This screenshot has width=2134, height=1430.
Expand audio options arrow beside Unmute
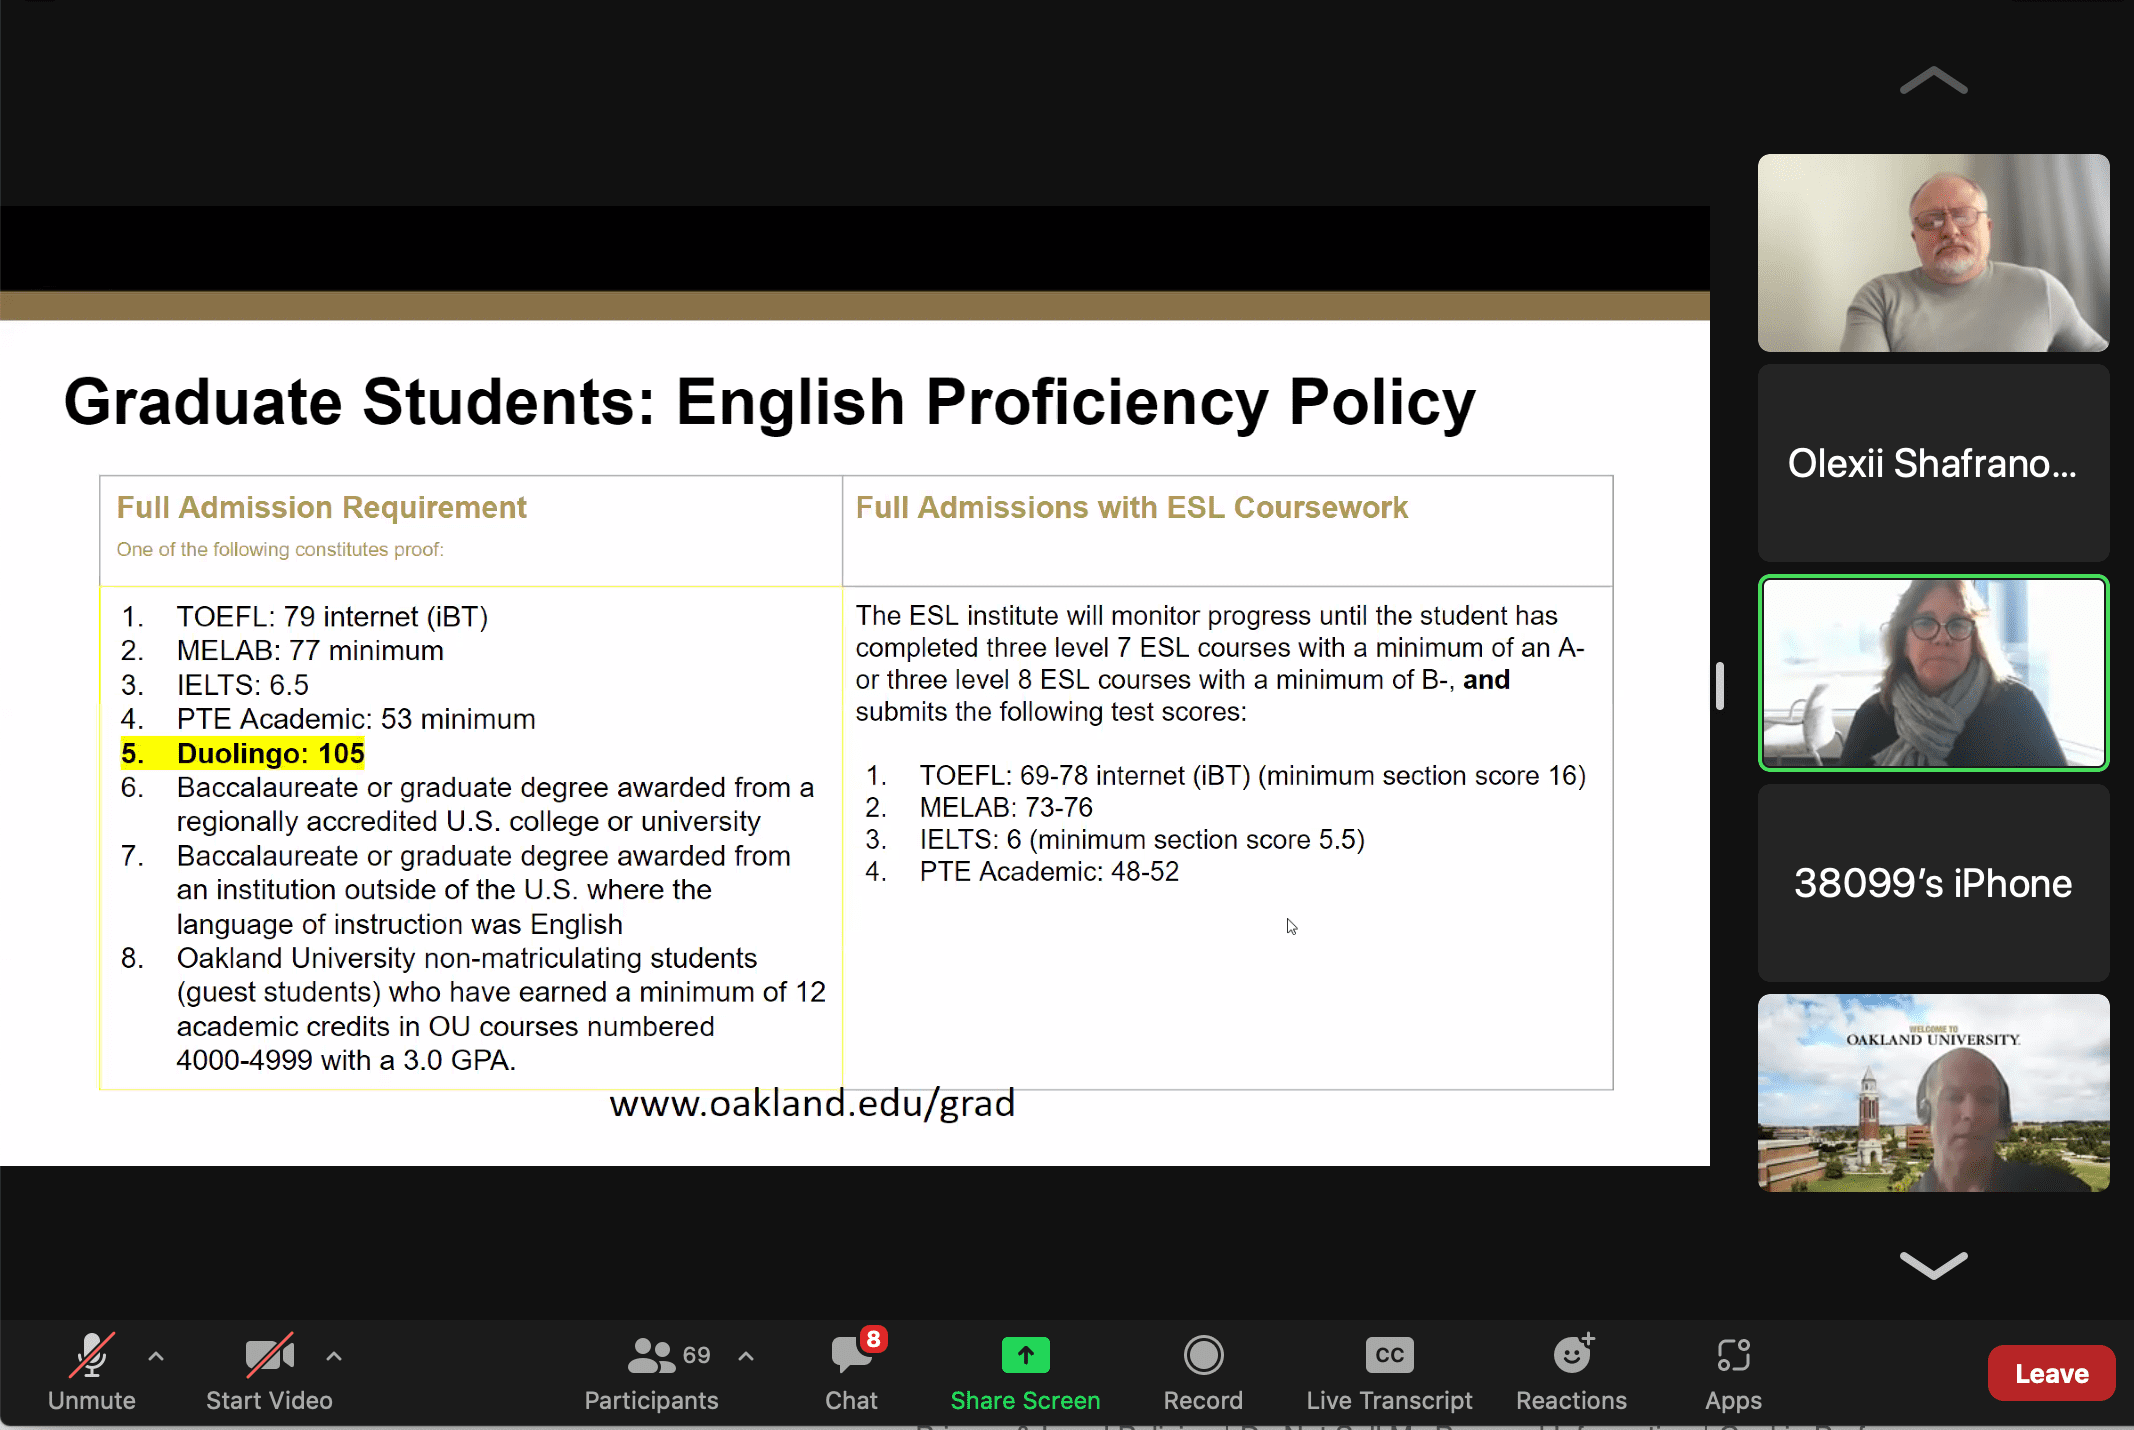pos(156,1357)
